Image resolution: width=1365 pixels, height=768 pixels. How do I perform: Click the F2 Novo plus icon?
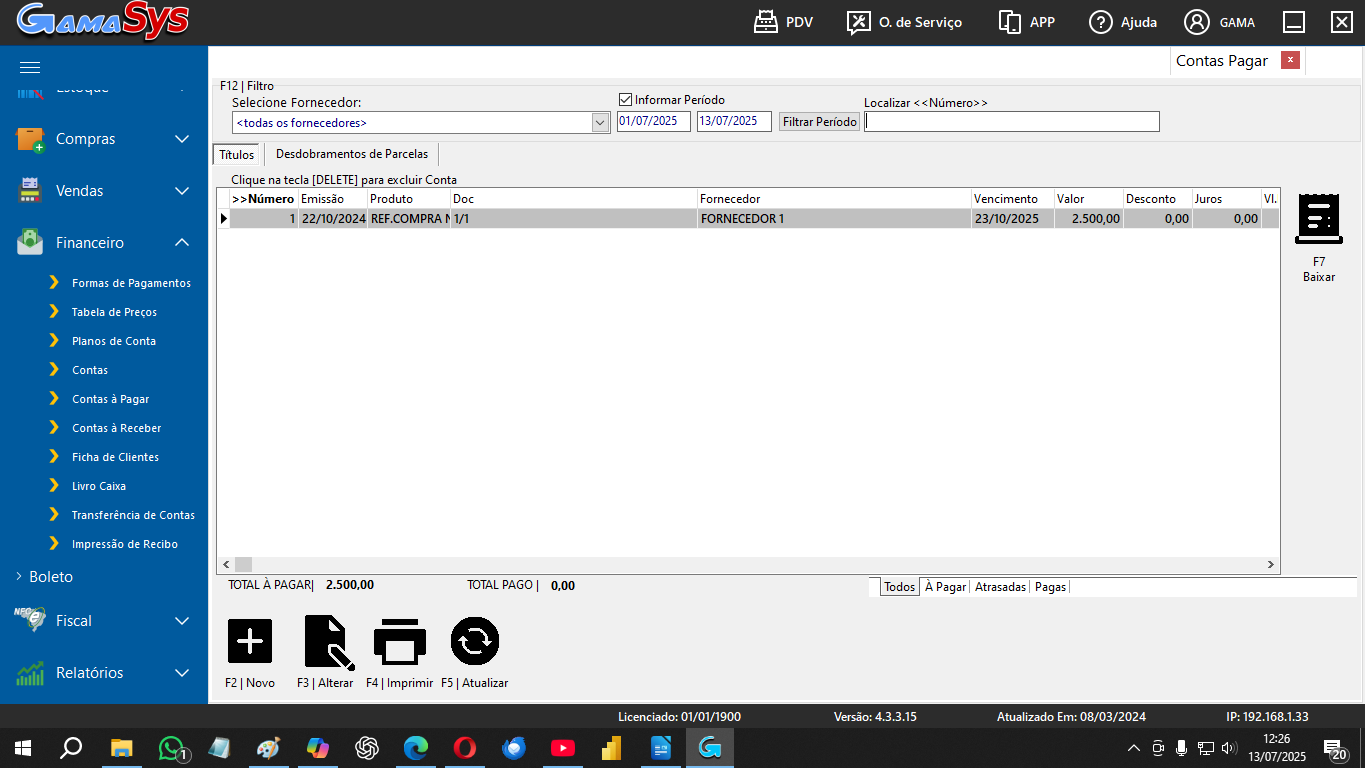250,641
